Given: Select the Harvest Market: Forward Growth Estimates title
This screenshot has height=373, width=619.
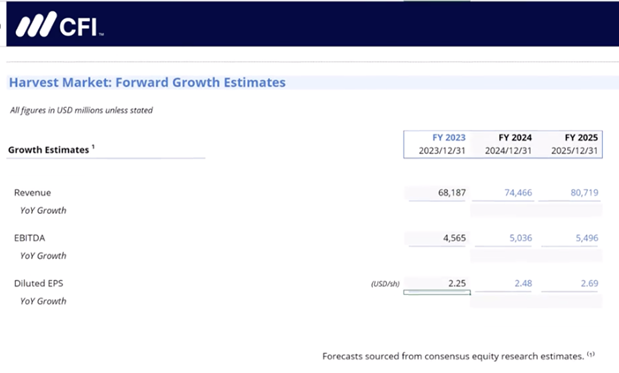Looking at the screenshot, I should tap(147, 82).
